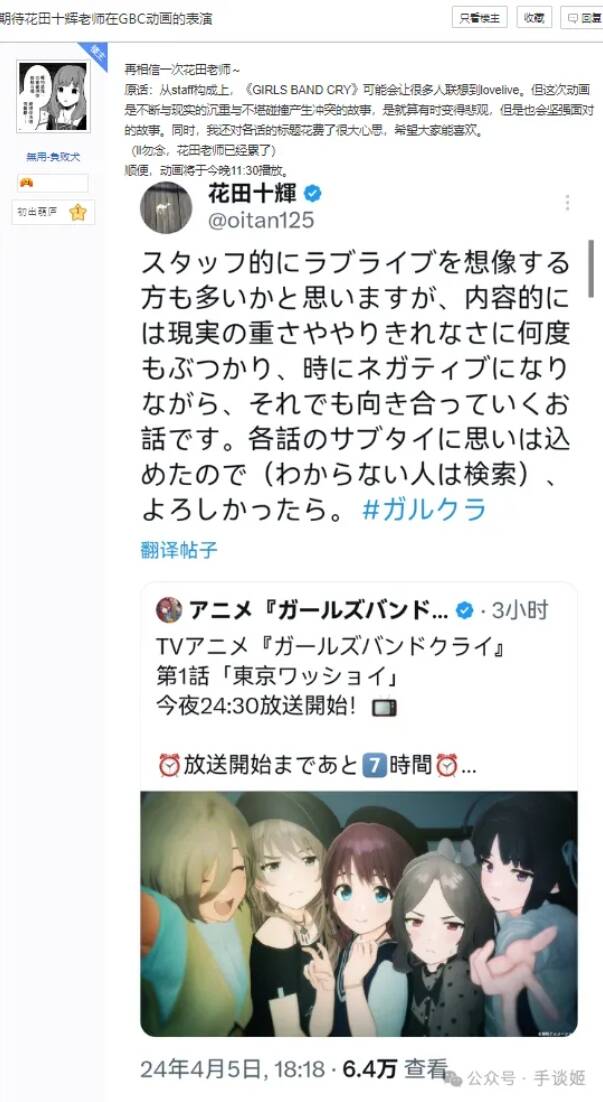Open the 無用-負敗犬 user profile link
This screenshot has width=603, height=1102.
53,157
